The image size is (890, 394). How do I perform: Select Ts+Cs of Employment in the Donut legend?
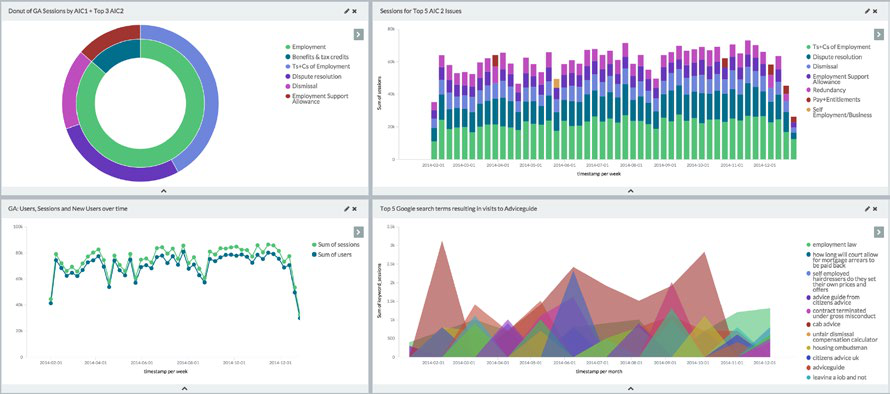318,66
